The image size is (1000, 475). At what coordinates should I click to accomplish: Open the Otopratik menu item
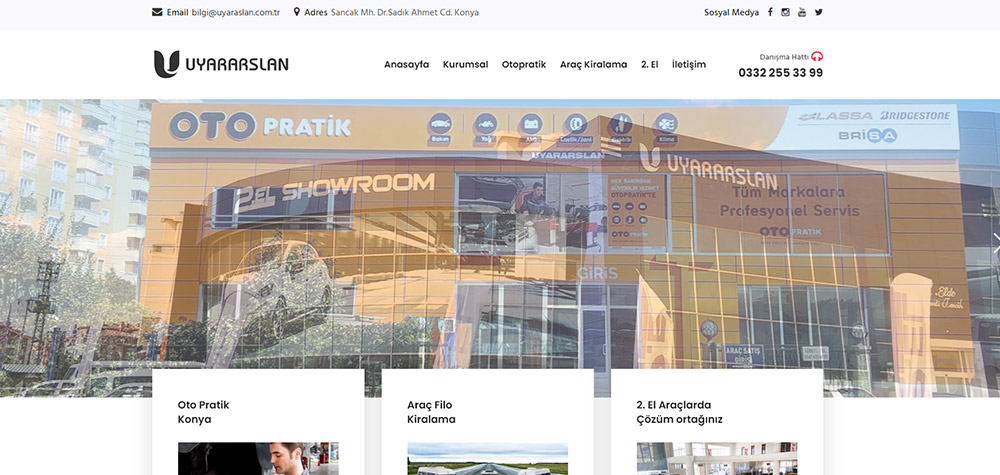click(x=524, y=64)
